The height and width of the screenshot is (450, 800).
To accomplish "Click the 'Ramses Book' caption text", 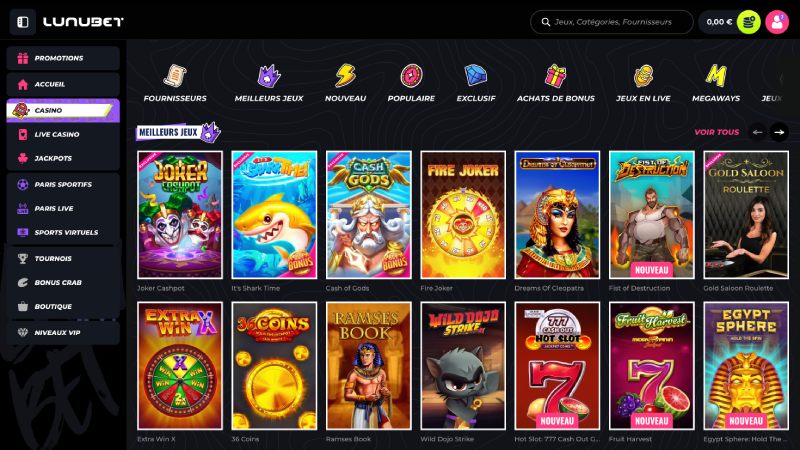I will point(348,439).
